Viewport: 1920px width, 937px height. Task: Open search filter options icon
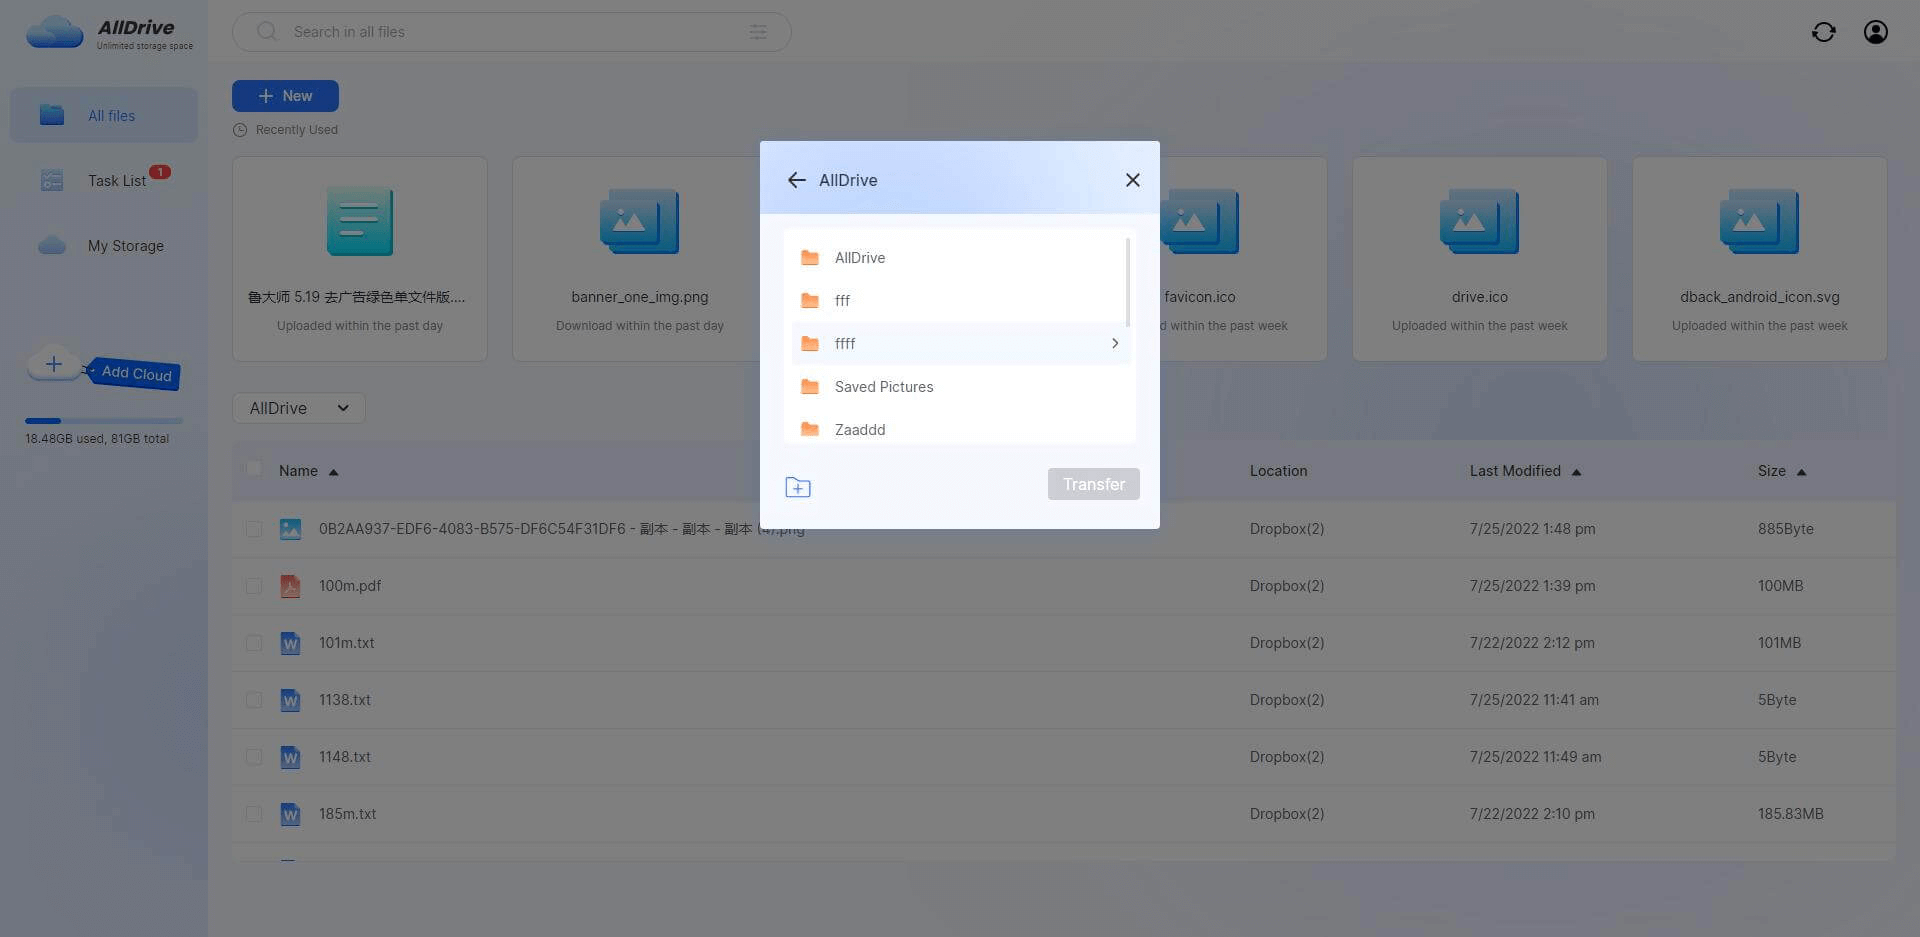pos(759,32)
